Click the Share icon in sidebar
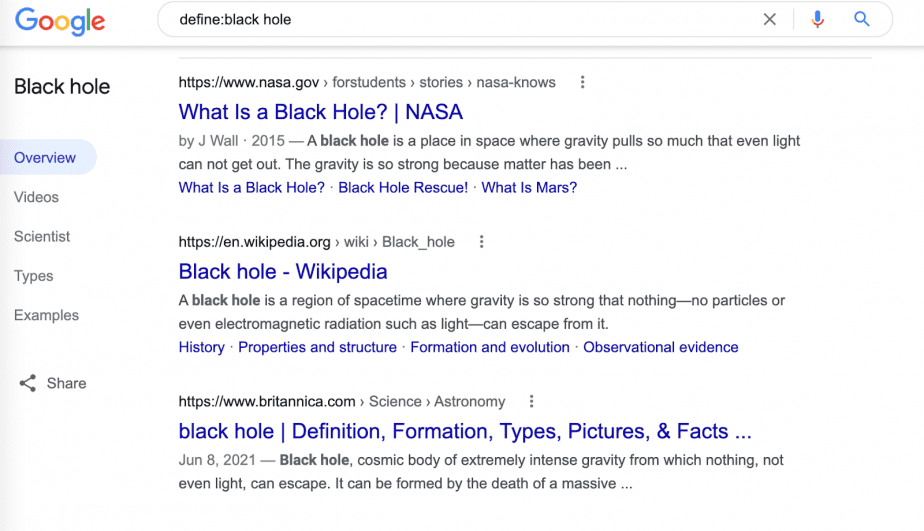This screenshot has width=924, height=531. (28, 383)
